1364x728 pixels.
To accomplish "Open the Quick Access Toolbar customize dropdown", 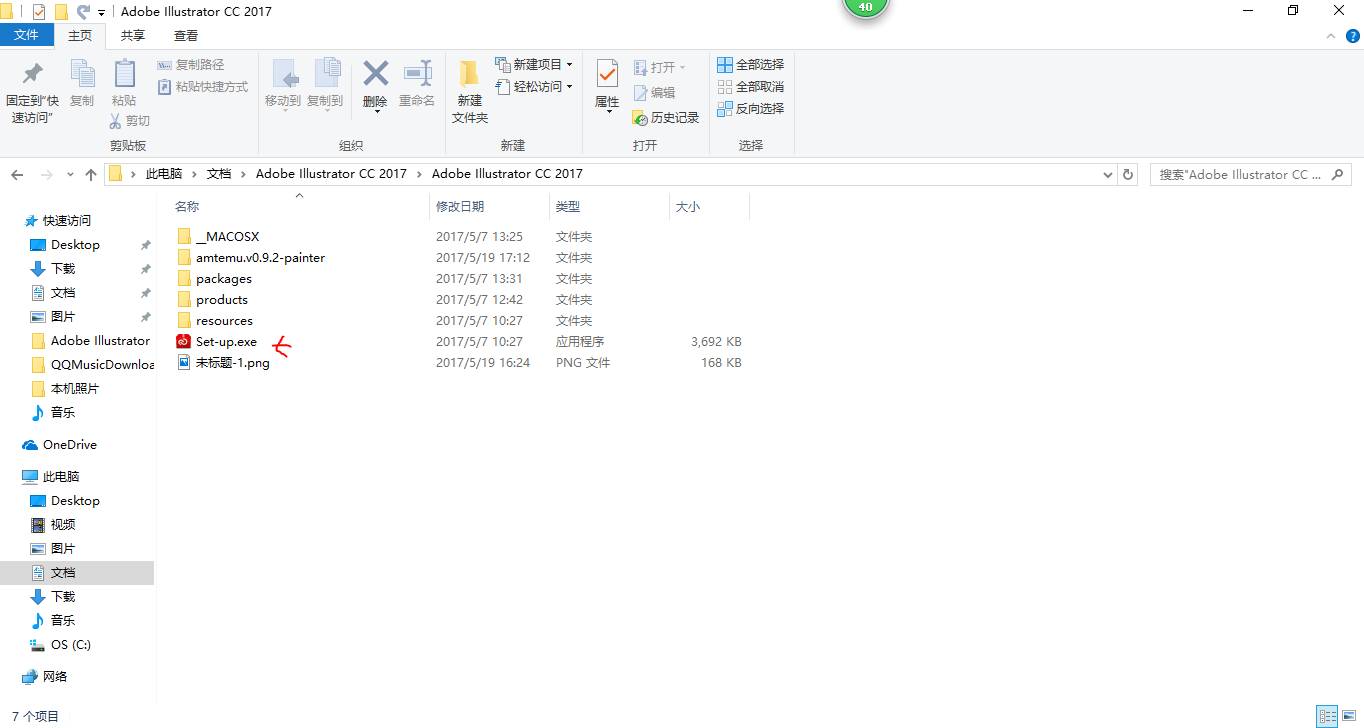I will 101,12.
